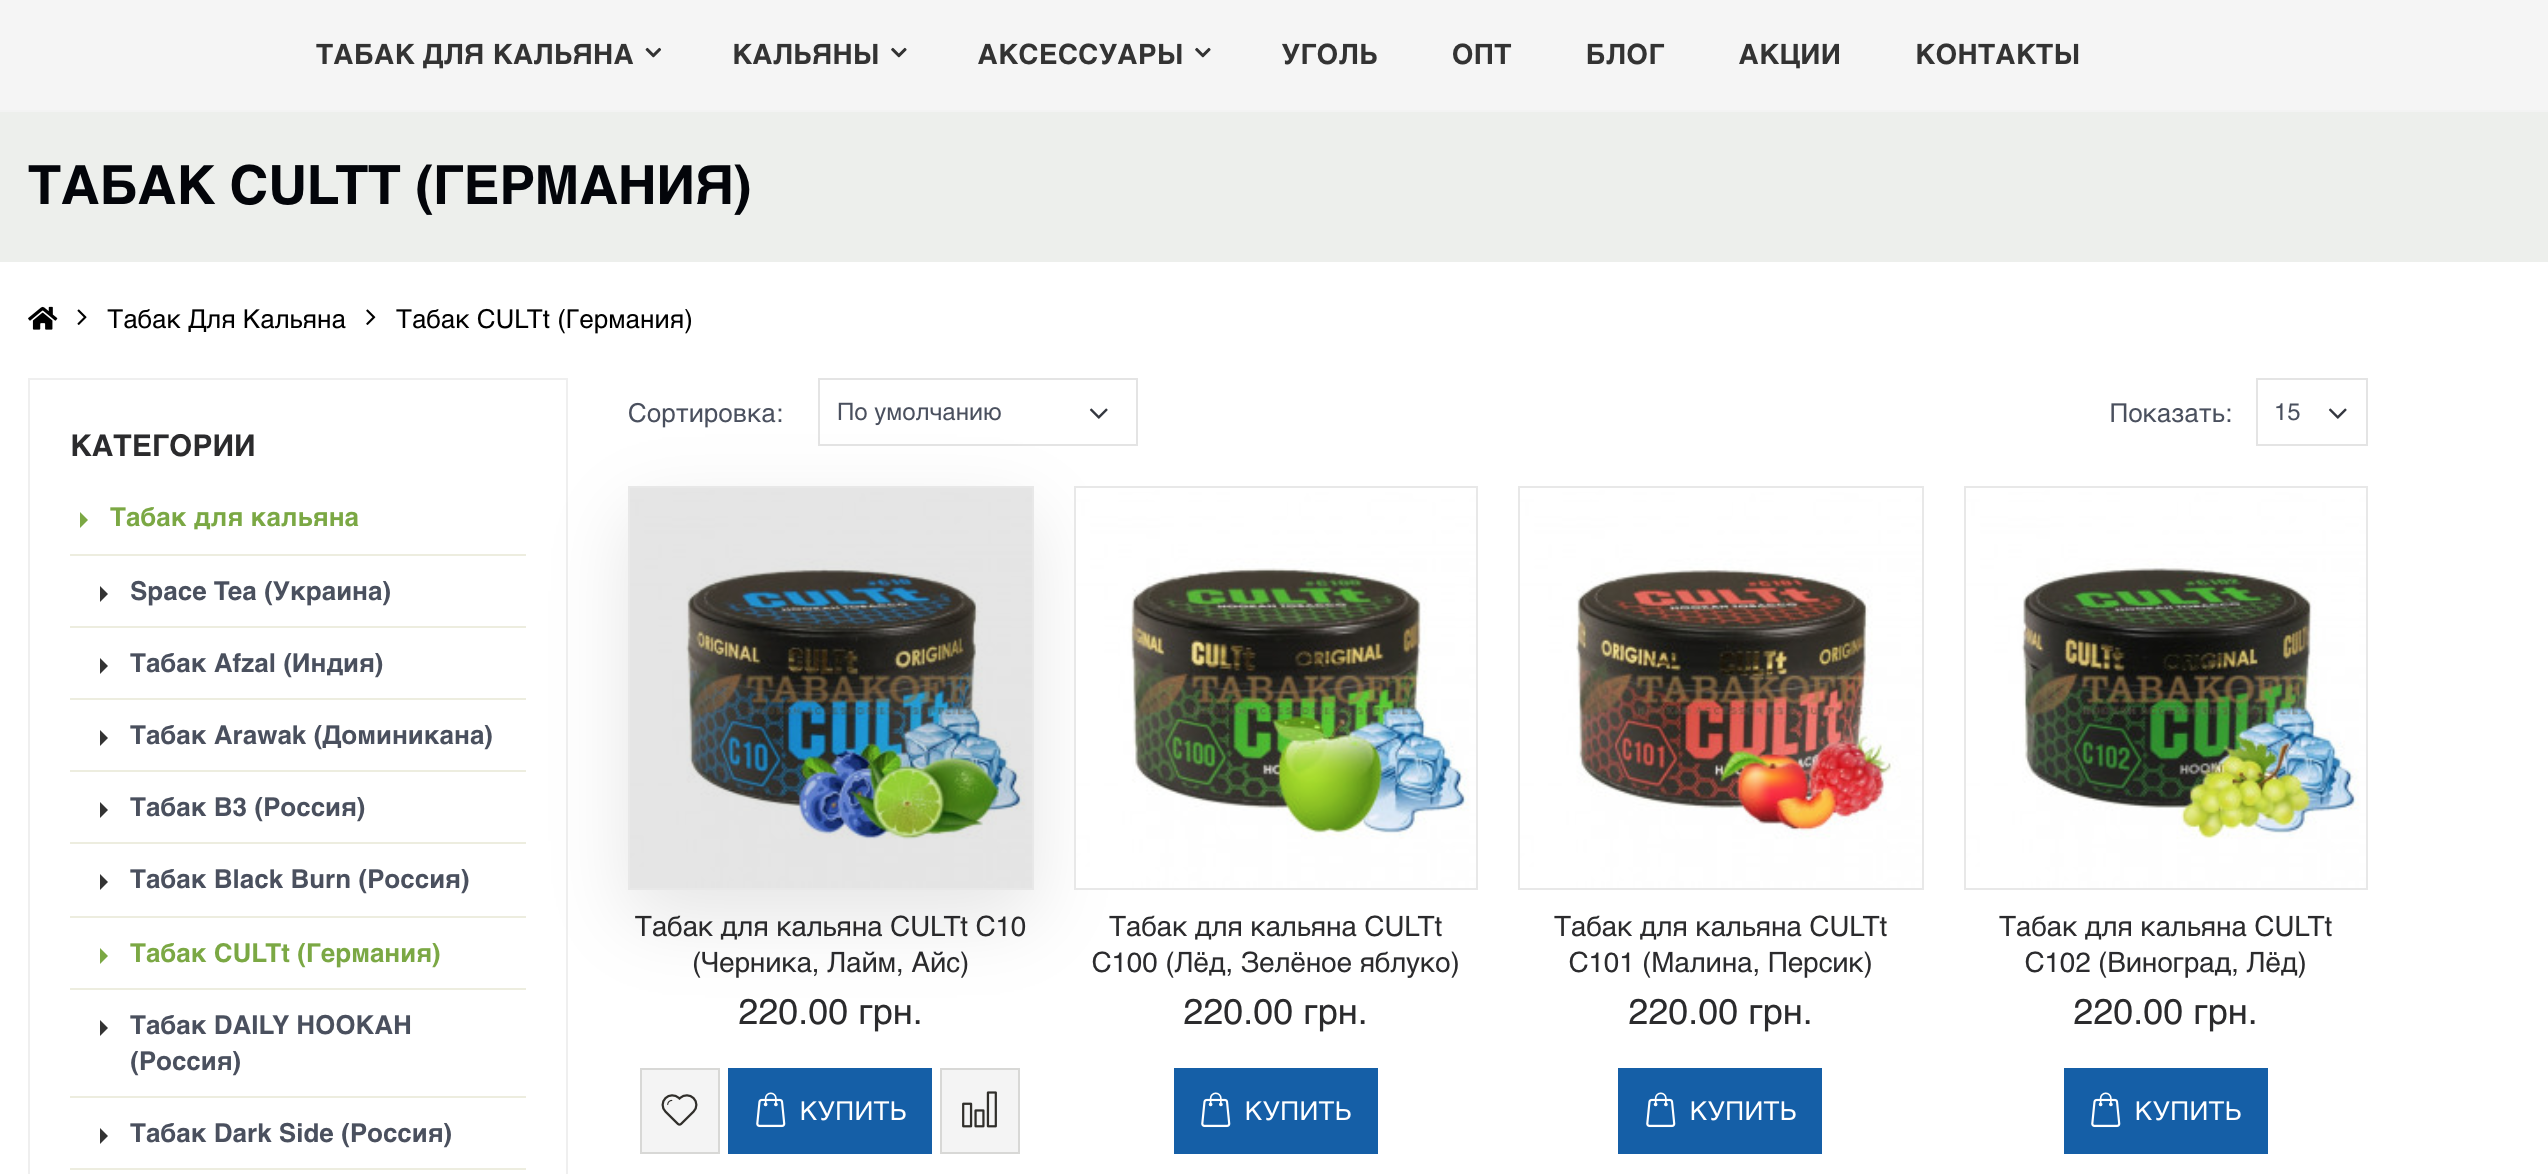The width and height of the screenshot is (2548, 1174).
Task: Select Табак Arawak (Доминикана) category
Action: 311,735
